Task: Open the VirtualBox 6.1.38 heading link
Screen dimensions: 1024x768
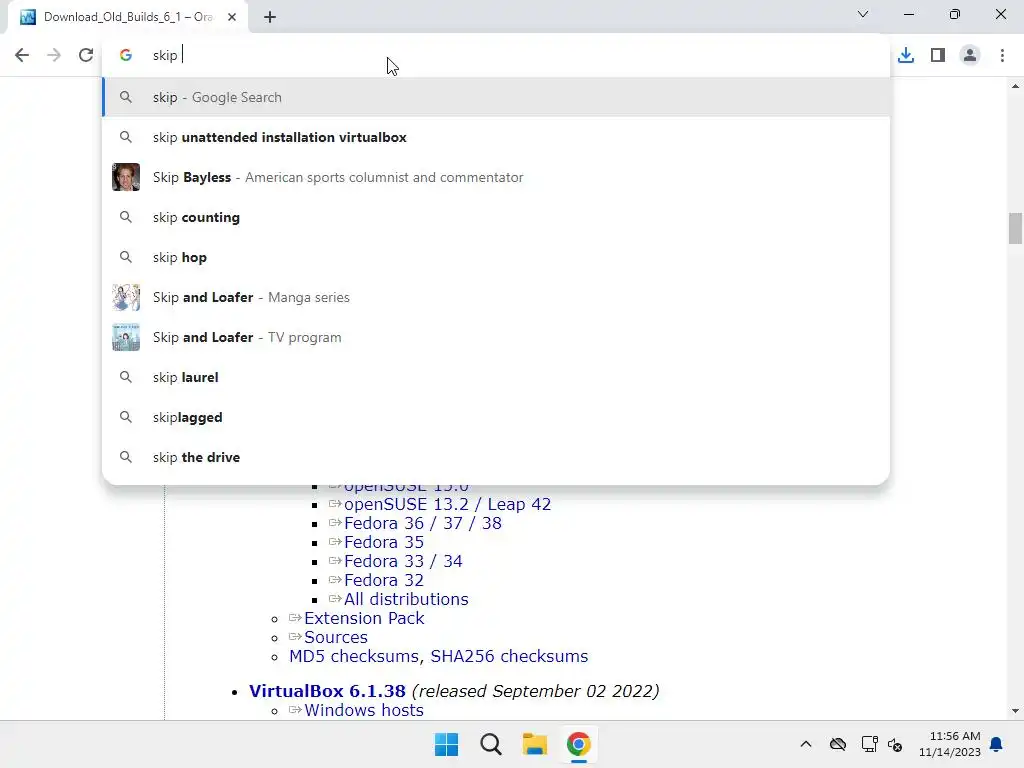Action: point(327,691)
